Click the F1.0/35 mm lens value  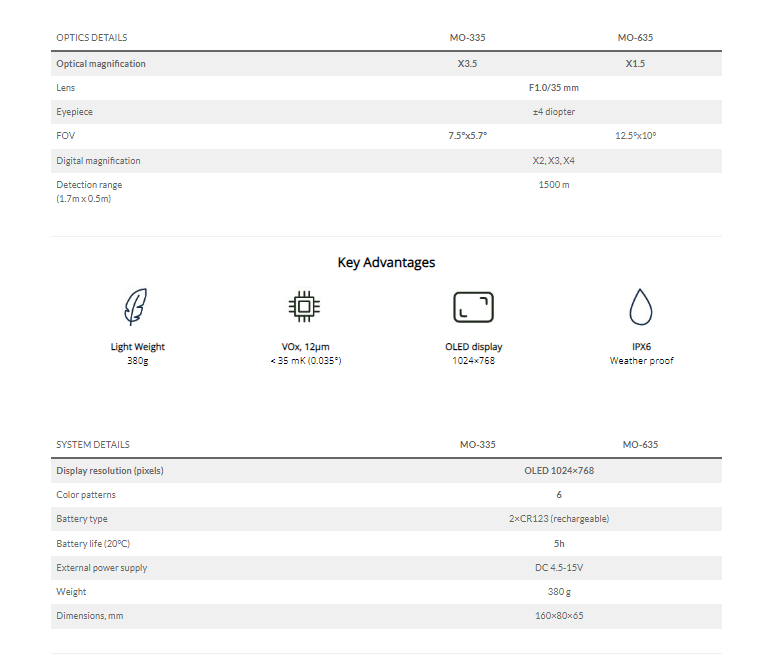pyautogui.click(x=554, y=88)
